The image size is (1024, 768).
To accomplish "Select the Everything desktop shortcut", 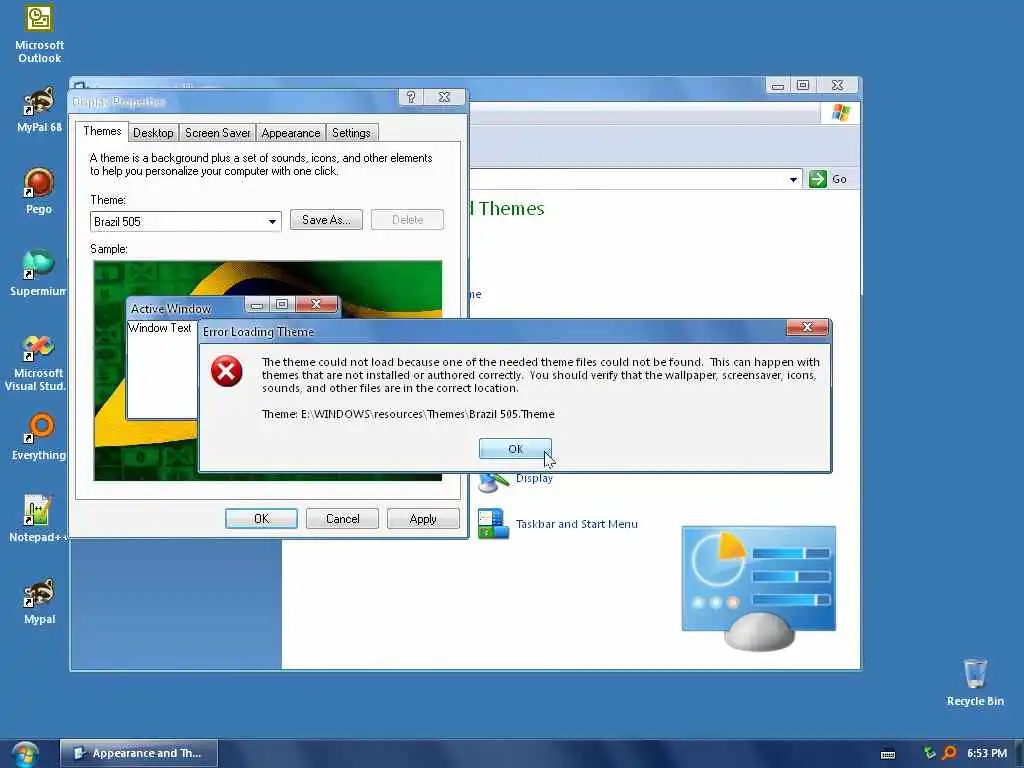I will point(39,437).
